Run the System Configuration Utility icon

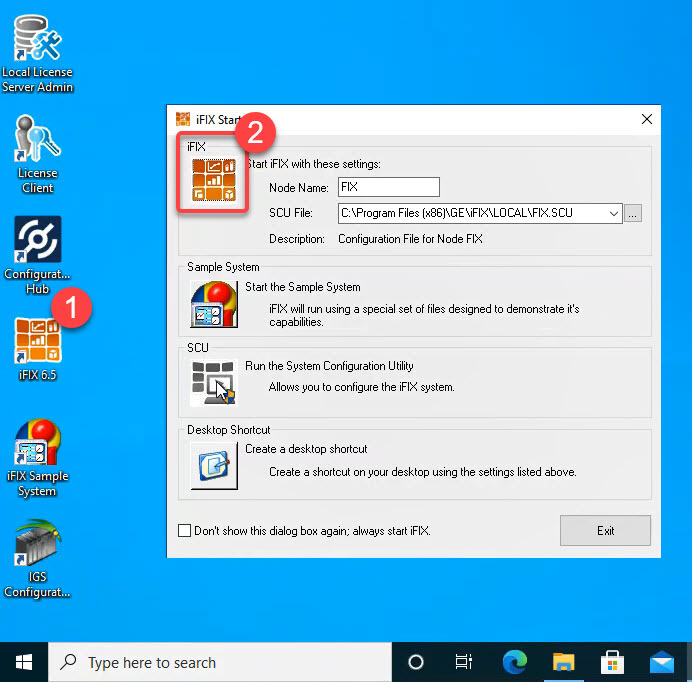pyautogui.click(x=214, y=382)
